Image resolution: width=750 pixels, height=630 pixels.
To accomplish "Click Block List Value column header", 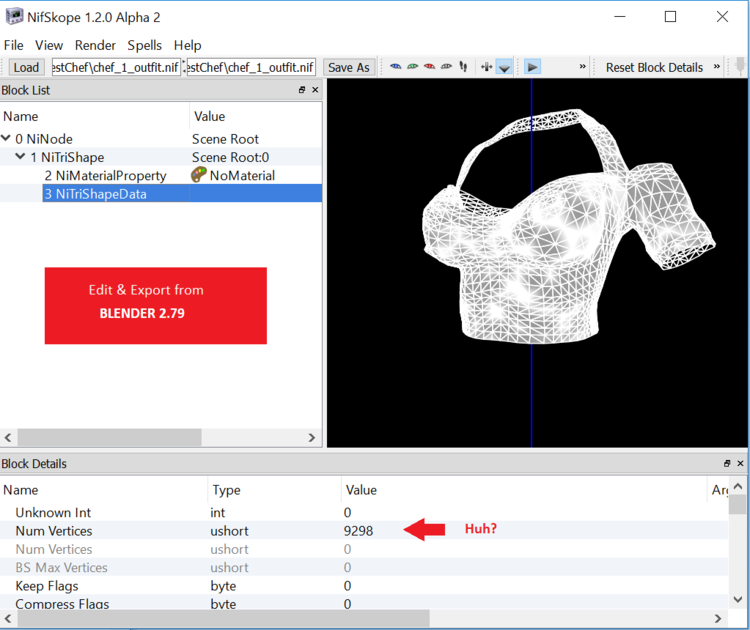I will (x=256, y=116).
